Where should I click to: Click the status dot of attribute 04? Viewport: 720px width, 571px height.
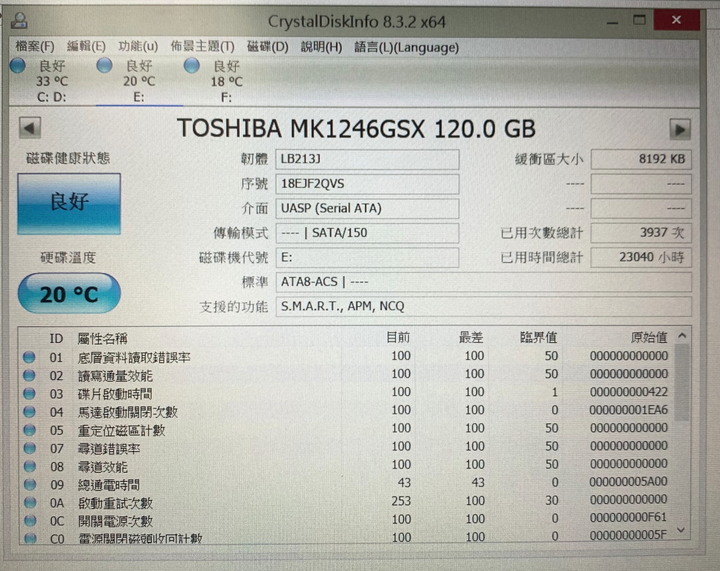(x=29, y=412)
